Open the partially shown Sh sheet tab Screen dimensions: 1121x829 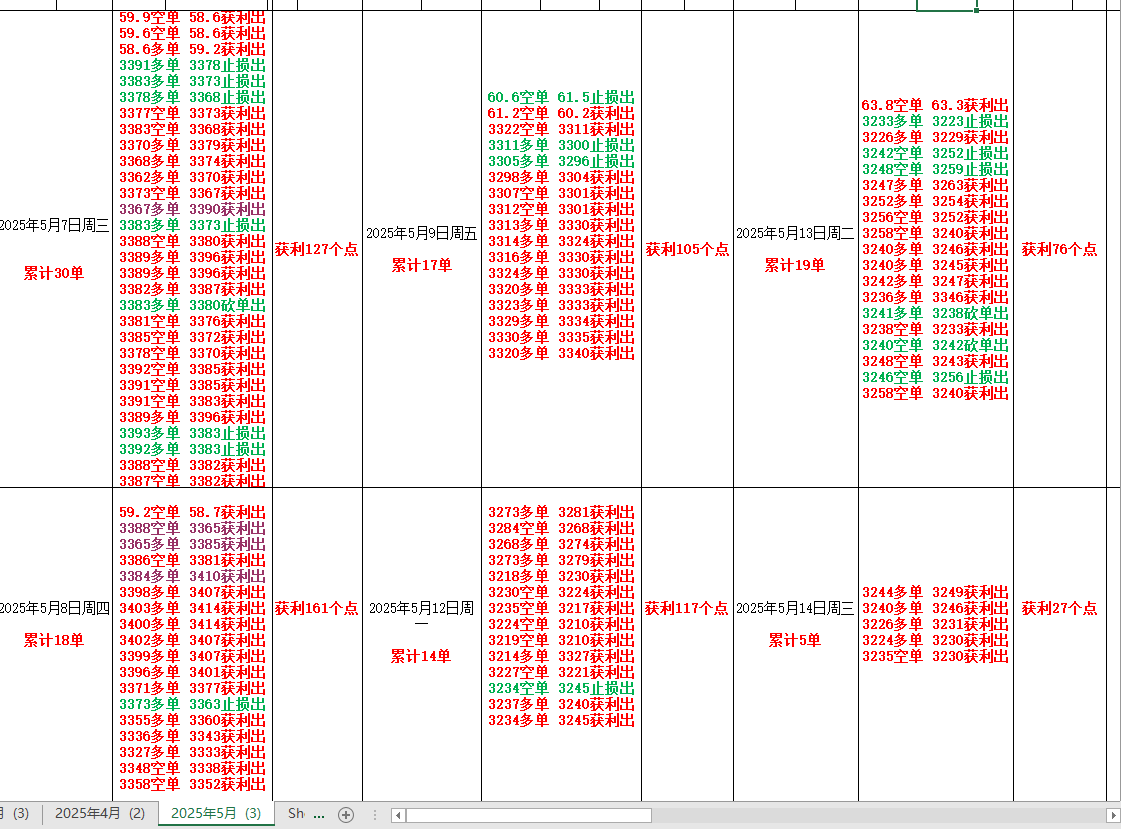click(295, 813)
